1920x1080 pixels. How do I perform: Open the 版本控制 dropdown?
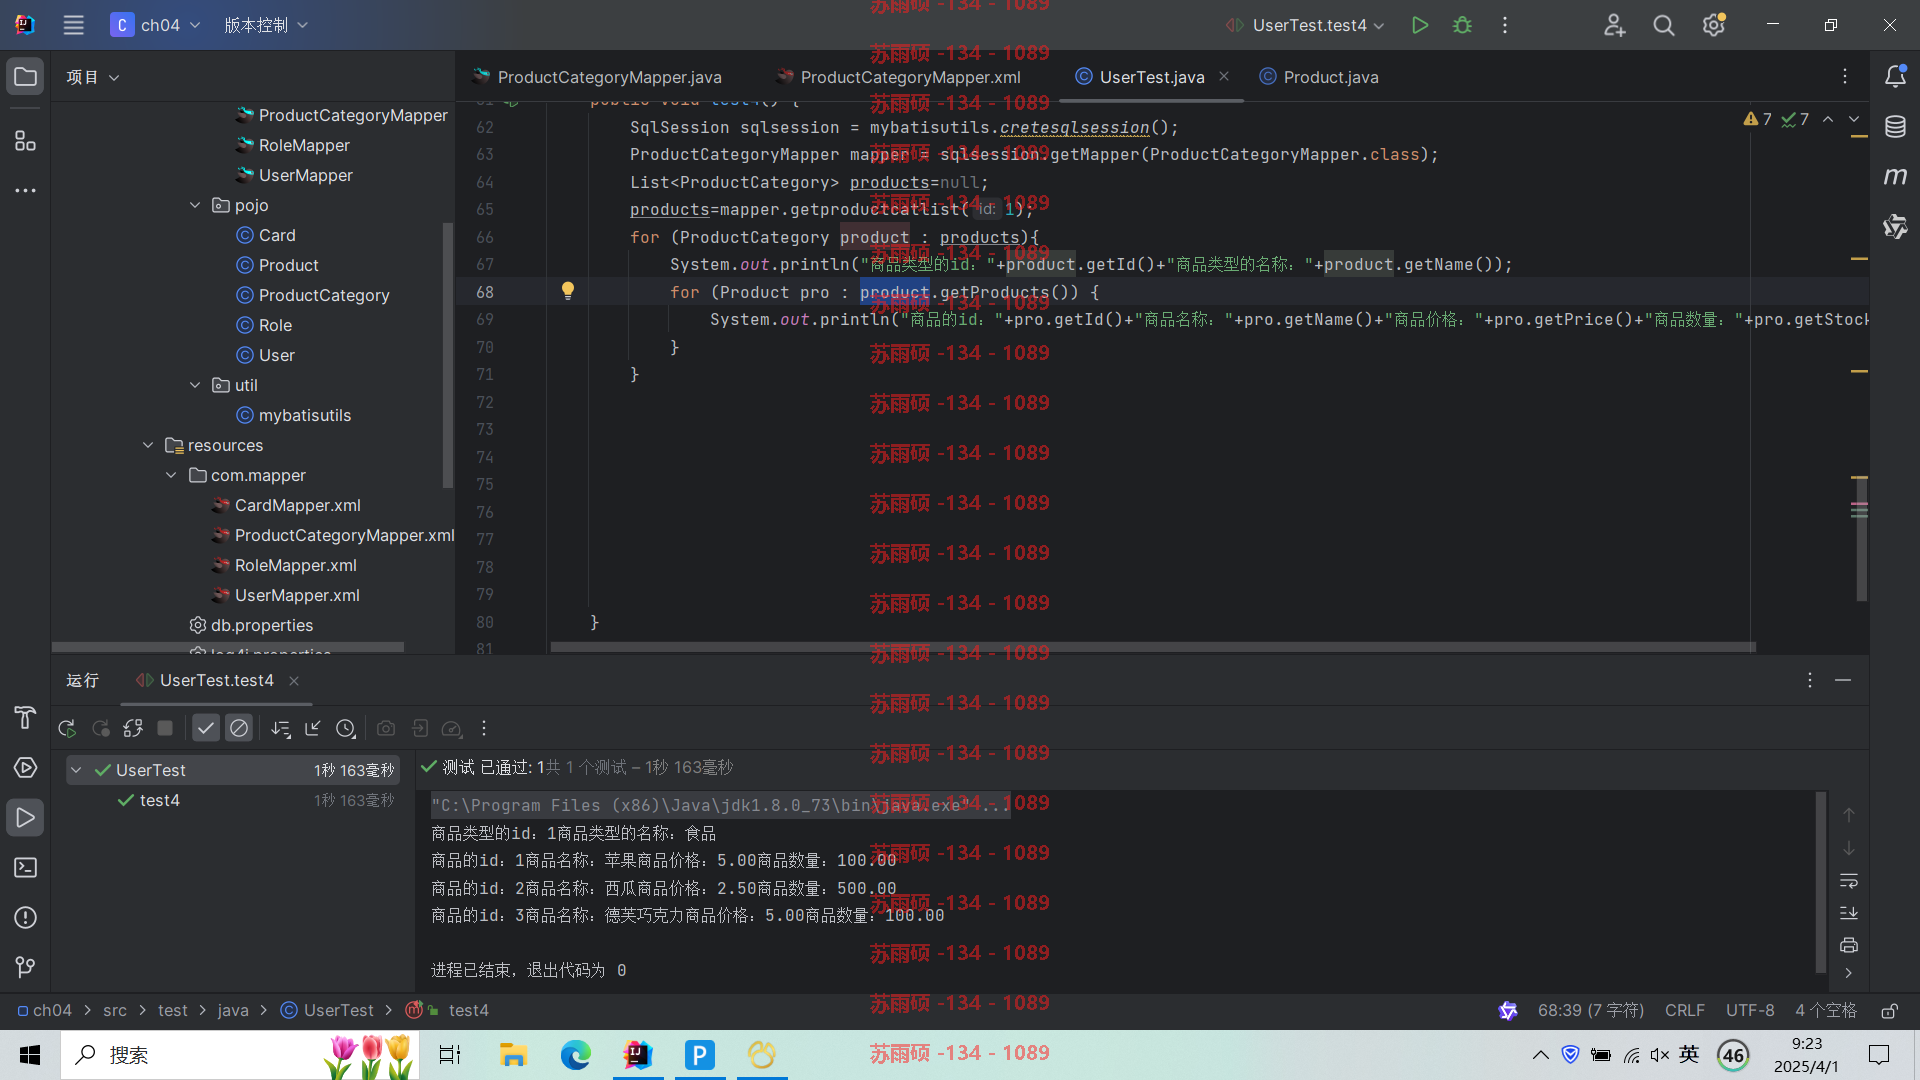coord(266,25)
